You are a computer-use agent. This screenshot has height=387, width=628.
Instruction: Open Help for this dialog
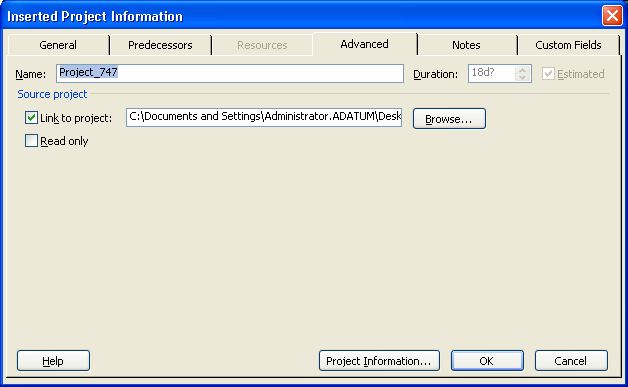53,361
